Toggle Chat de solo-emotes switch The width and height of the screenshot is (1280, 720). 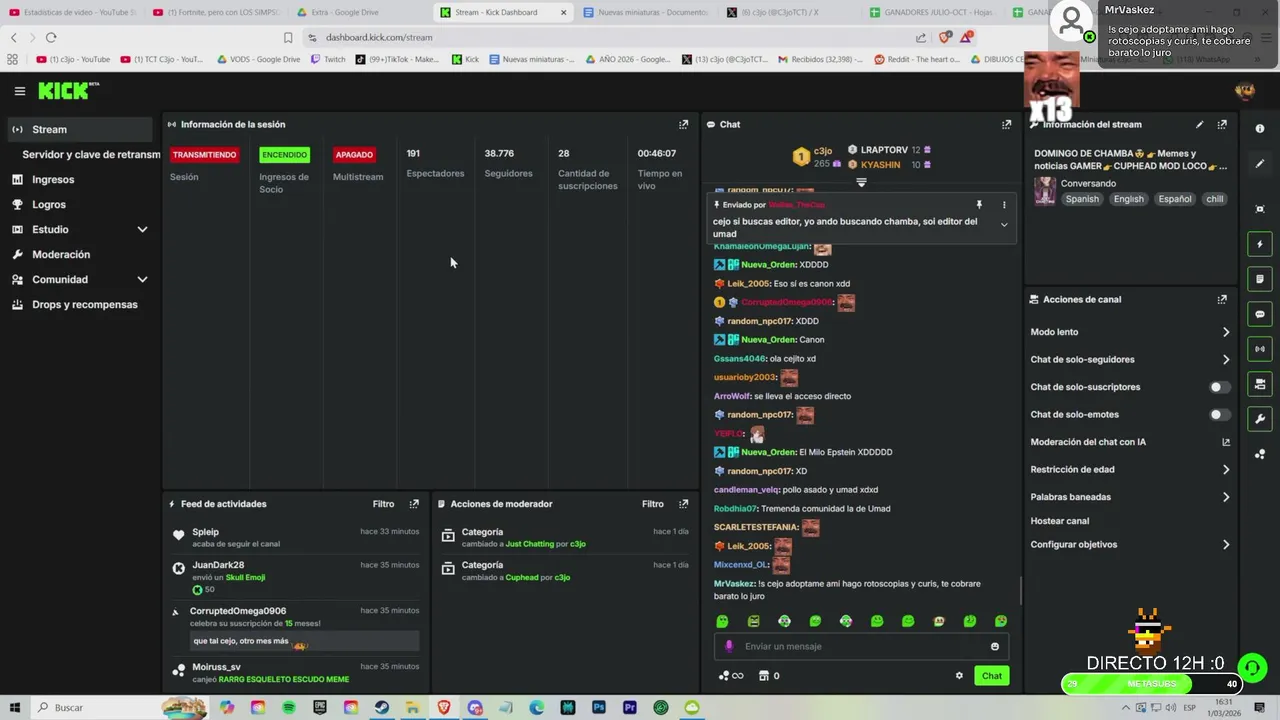click(x=1219, y=414)
